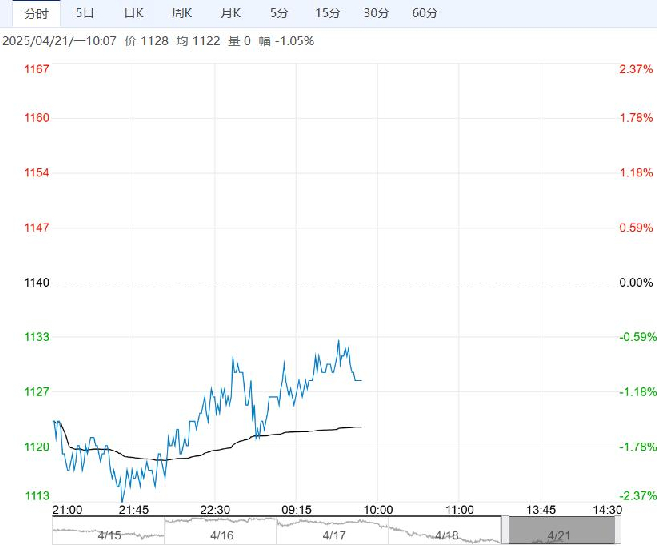Switch to the 60分 chart tab

424,13
